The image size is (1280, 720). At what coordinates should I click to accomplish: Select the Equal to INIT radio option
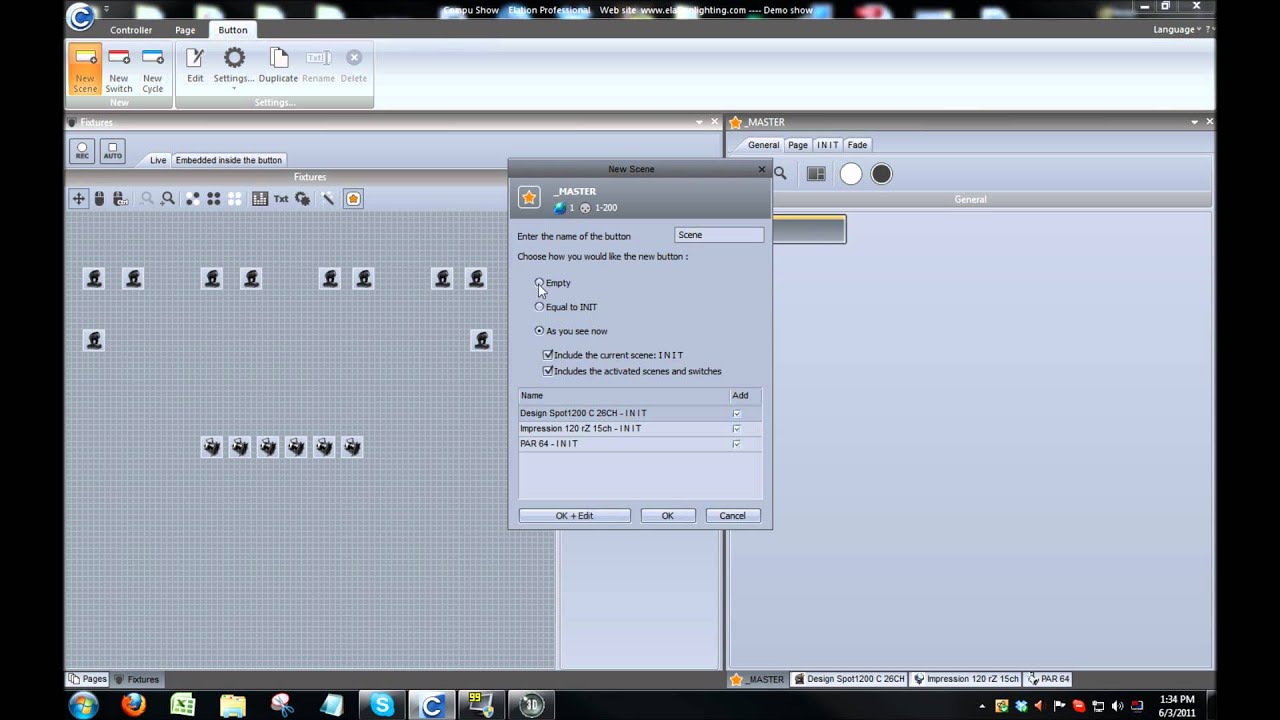[539, 307]
